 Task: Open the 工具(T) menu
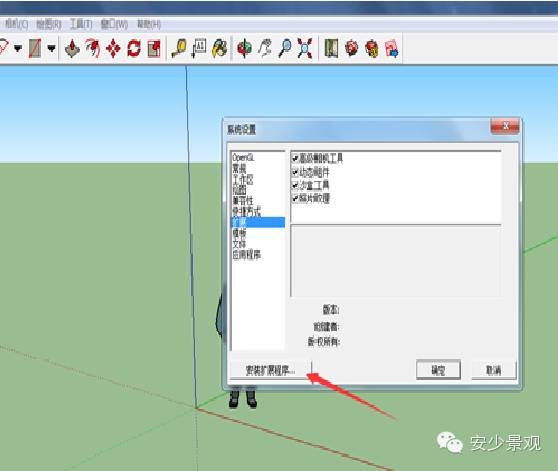81,24
